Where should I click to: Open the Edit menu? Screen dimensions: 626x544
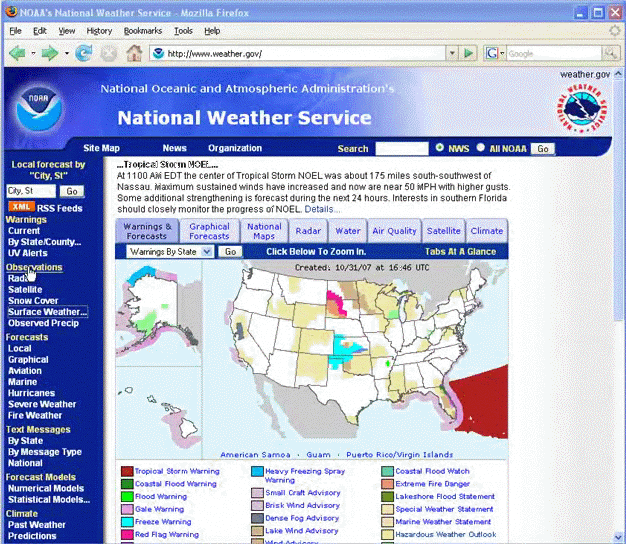pos(40,31)
